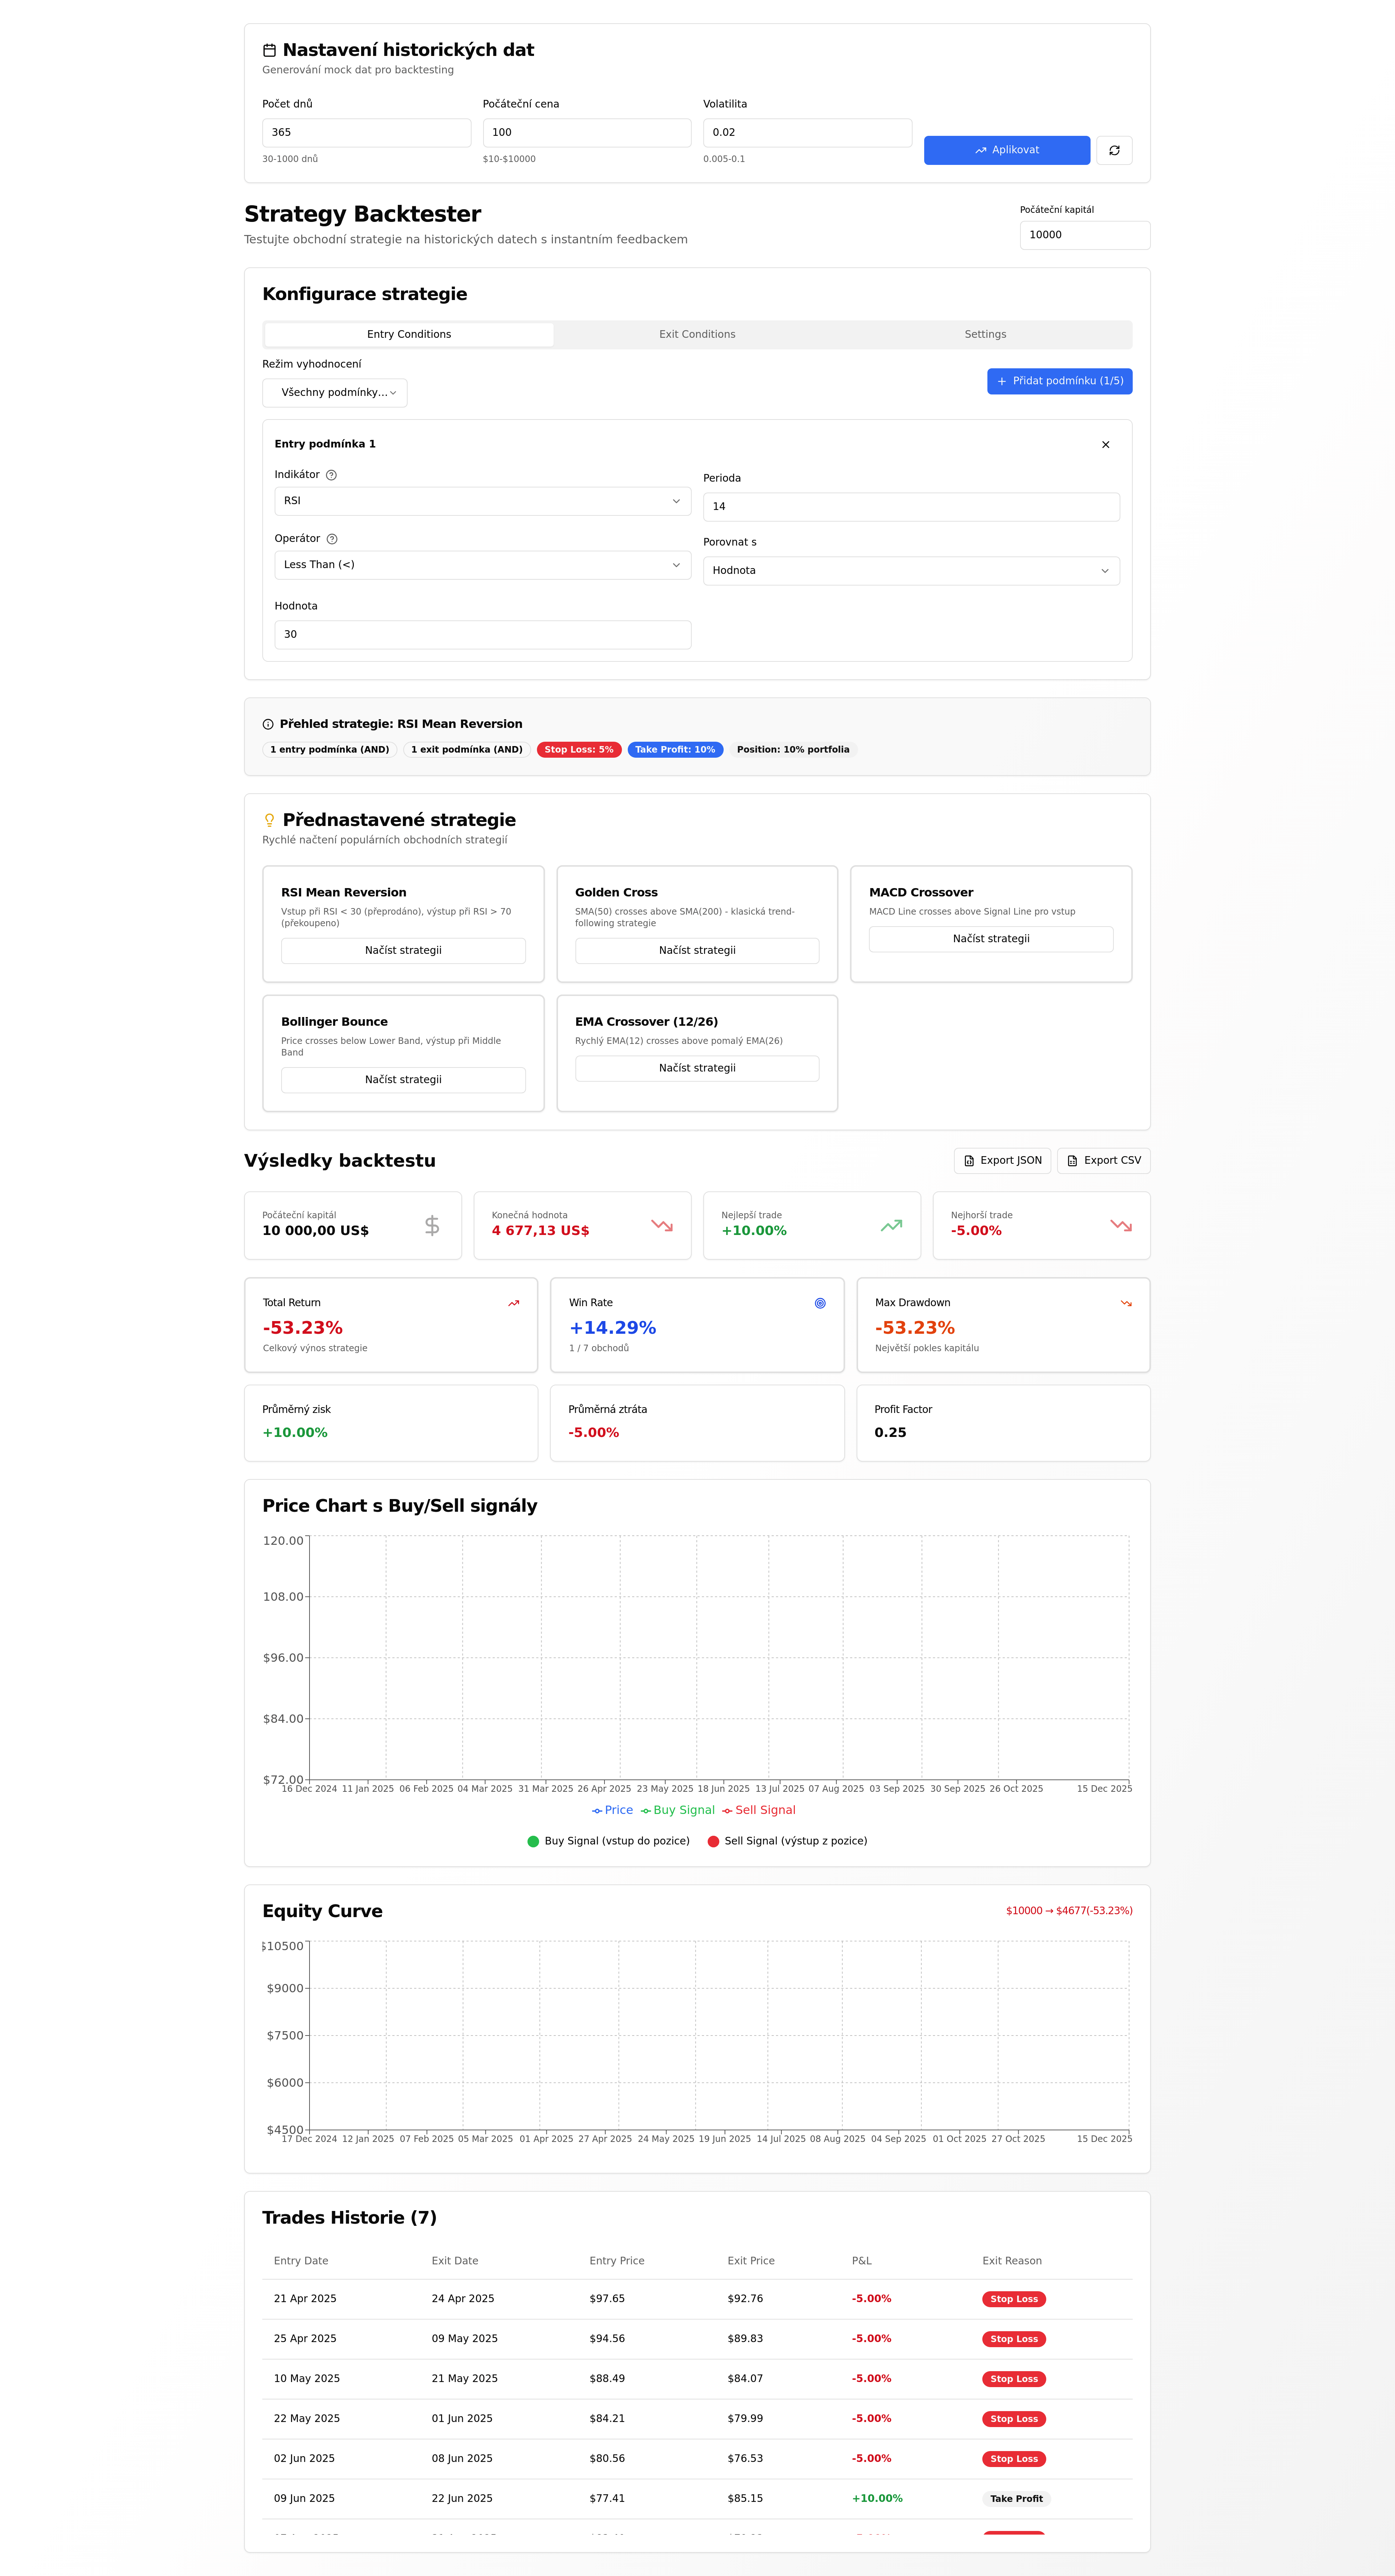
Task: Click the Volatilita input field
Action: [x=806, y=132]
